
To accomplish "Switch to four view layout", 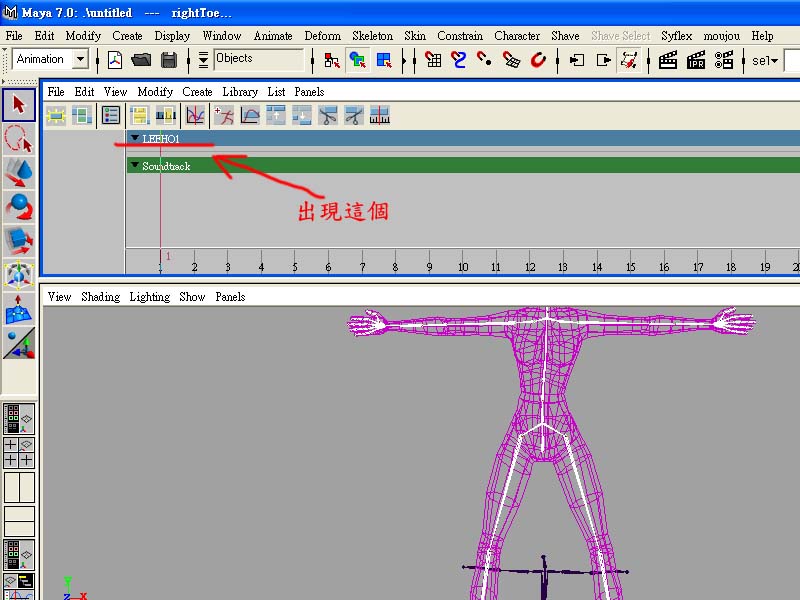I will pyautogui.click(x=19, y=453).
